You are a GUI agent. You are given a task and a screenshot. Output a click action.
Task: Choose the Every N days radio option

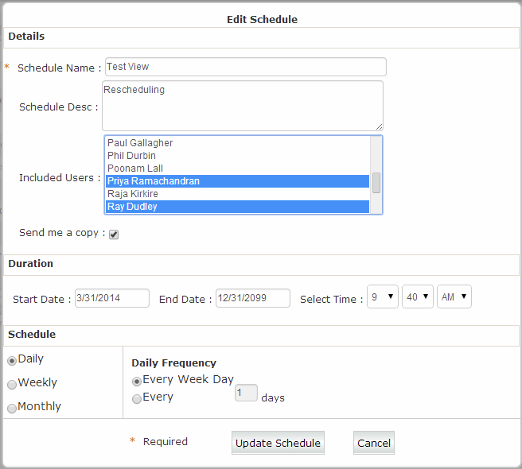[x=137, y=399]
